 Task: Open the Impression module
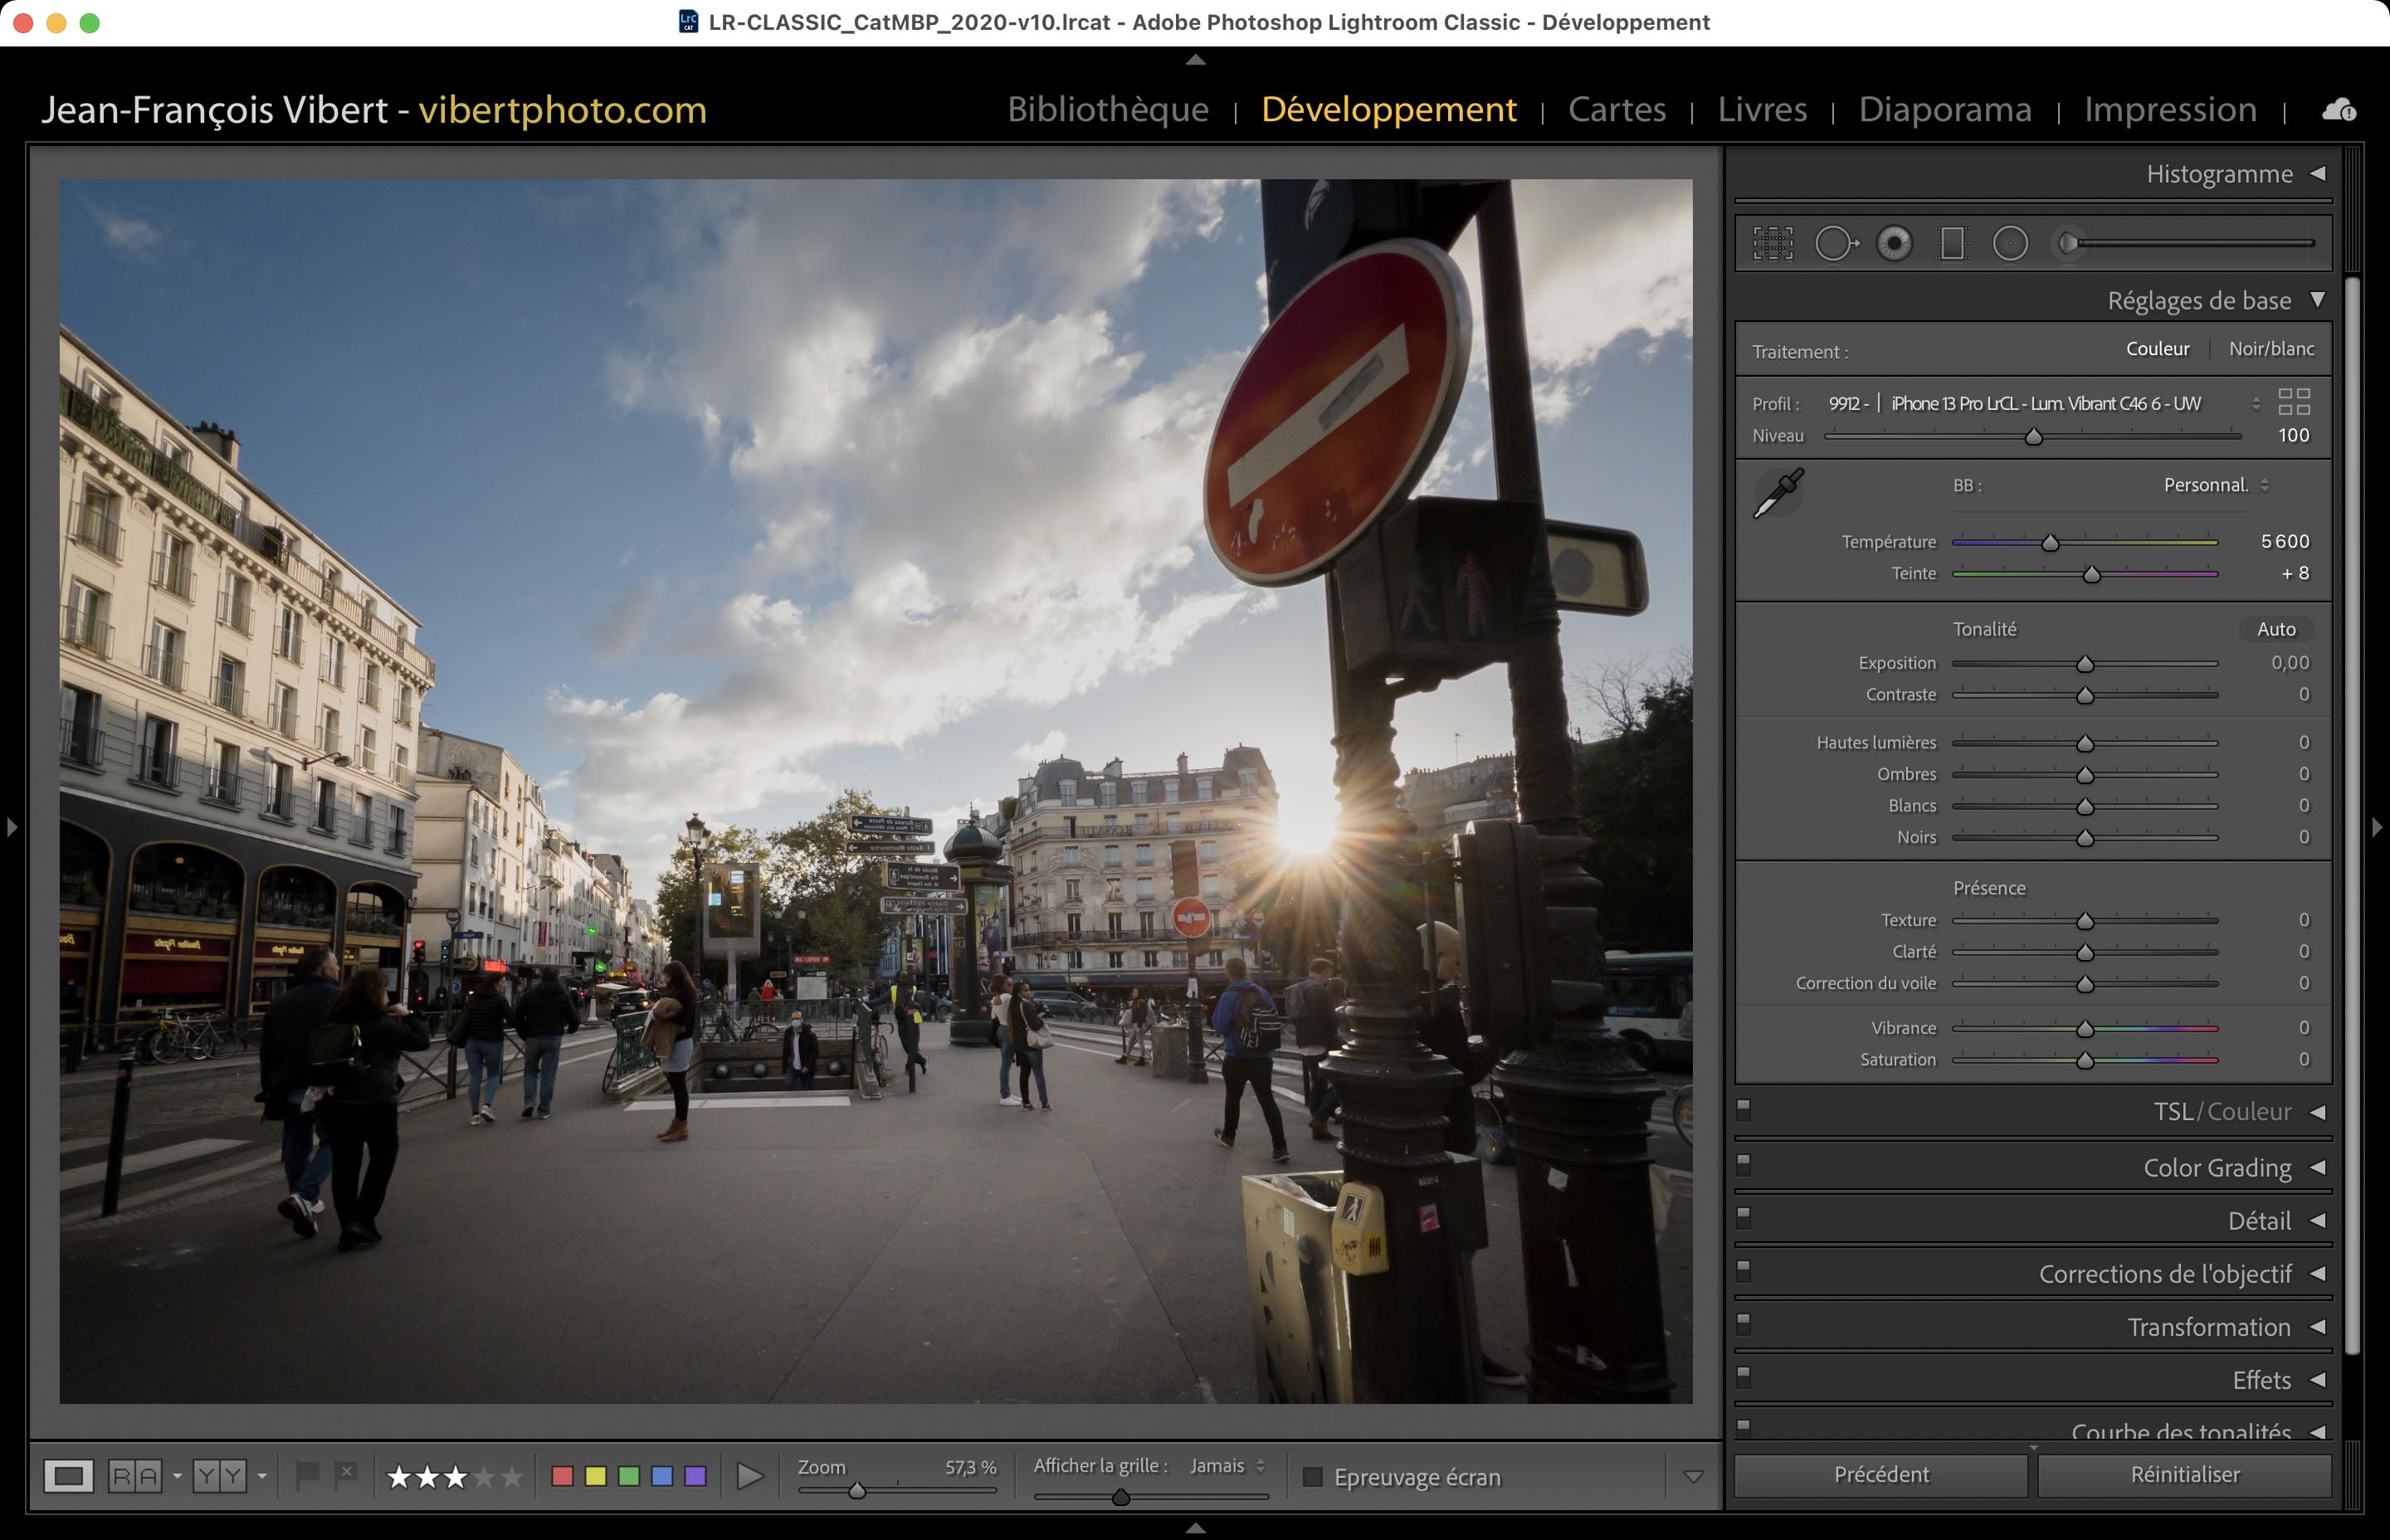coord(2170,109)
